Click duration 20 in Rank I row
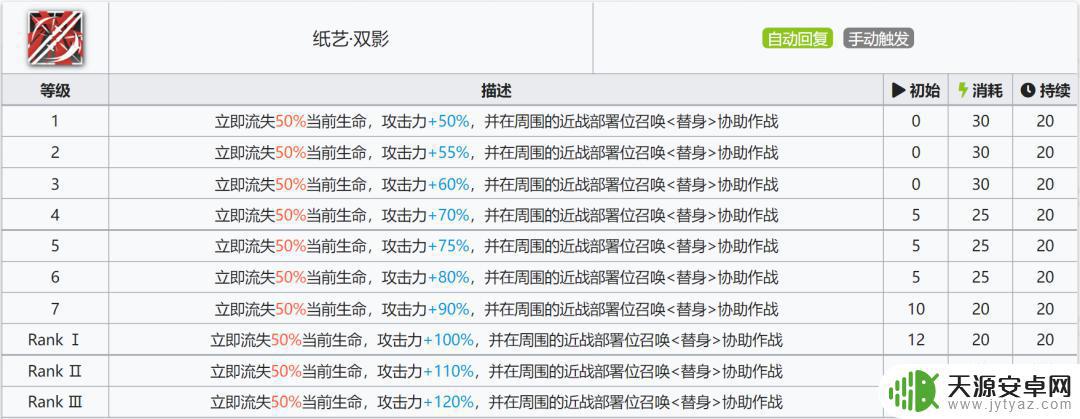 1046,340
